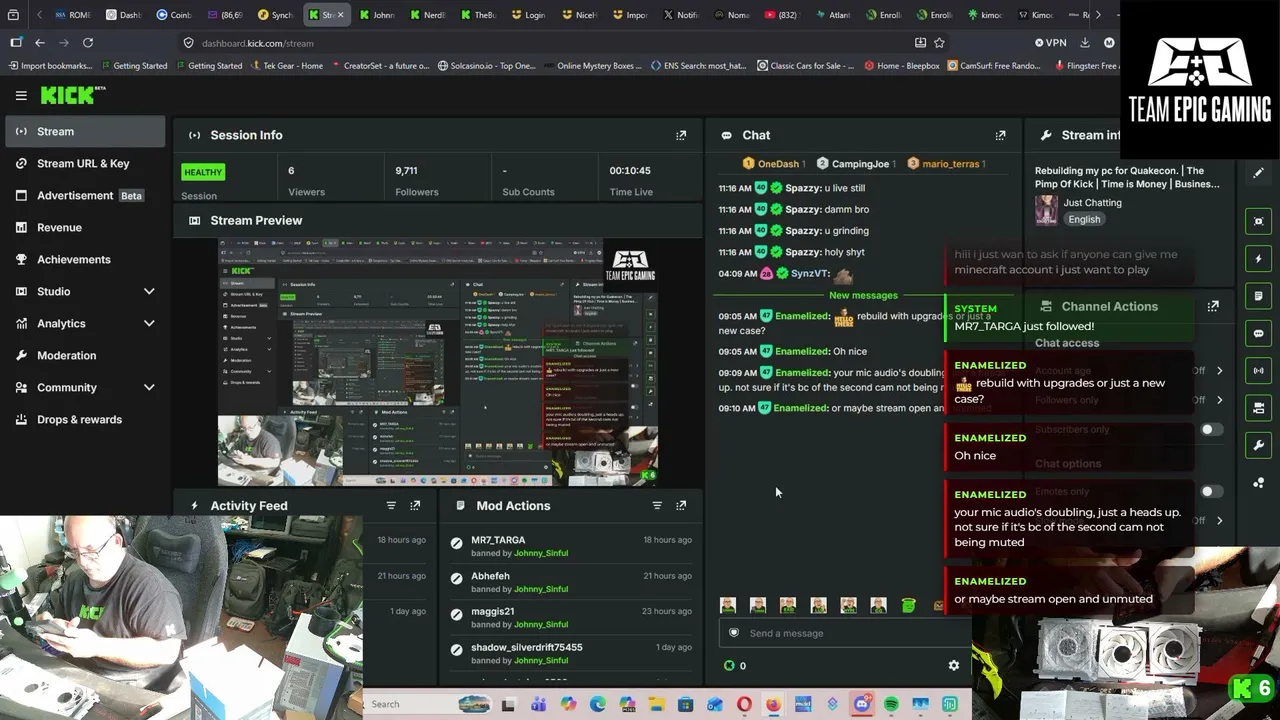Open the Stream sidebar item

coord(85,131)
